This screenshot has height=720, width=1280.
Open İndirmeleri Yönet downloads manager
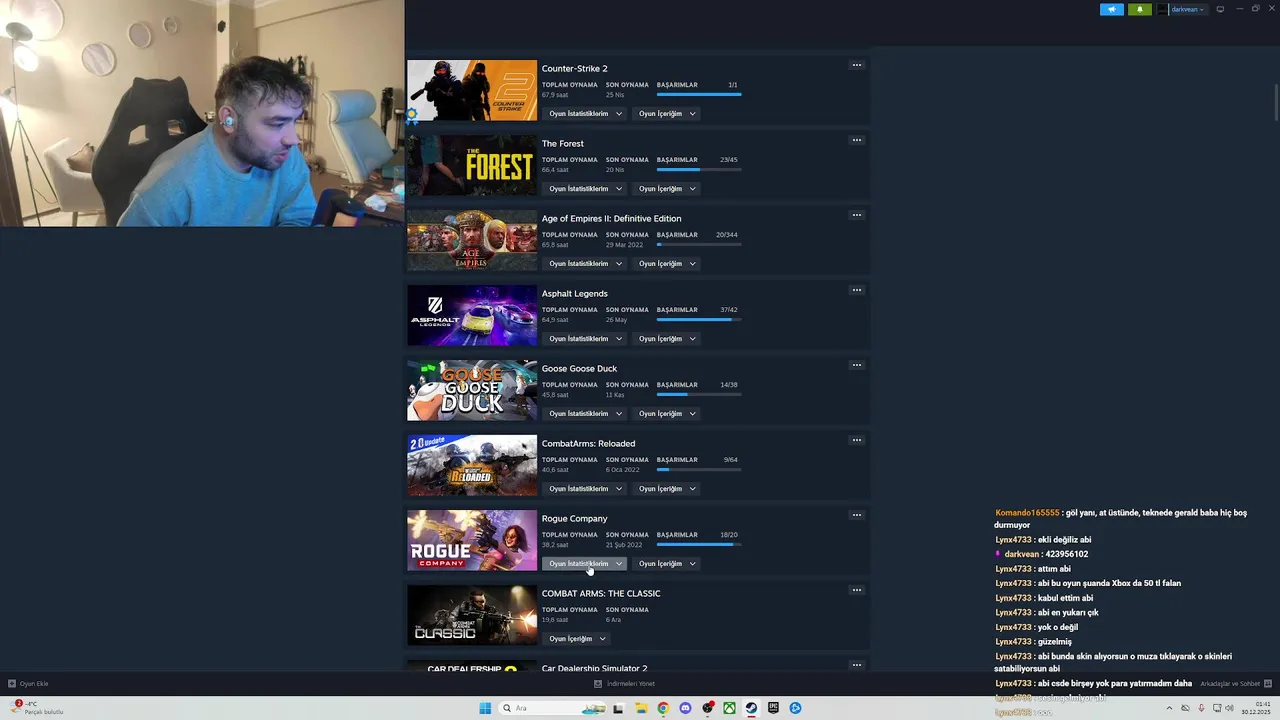[625, 684]
